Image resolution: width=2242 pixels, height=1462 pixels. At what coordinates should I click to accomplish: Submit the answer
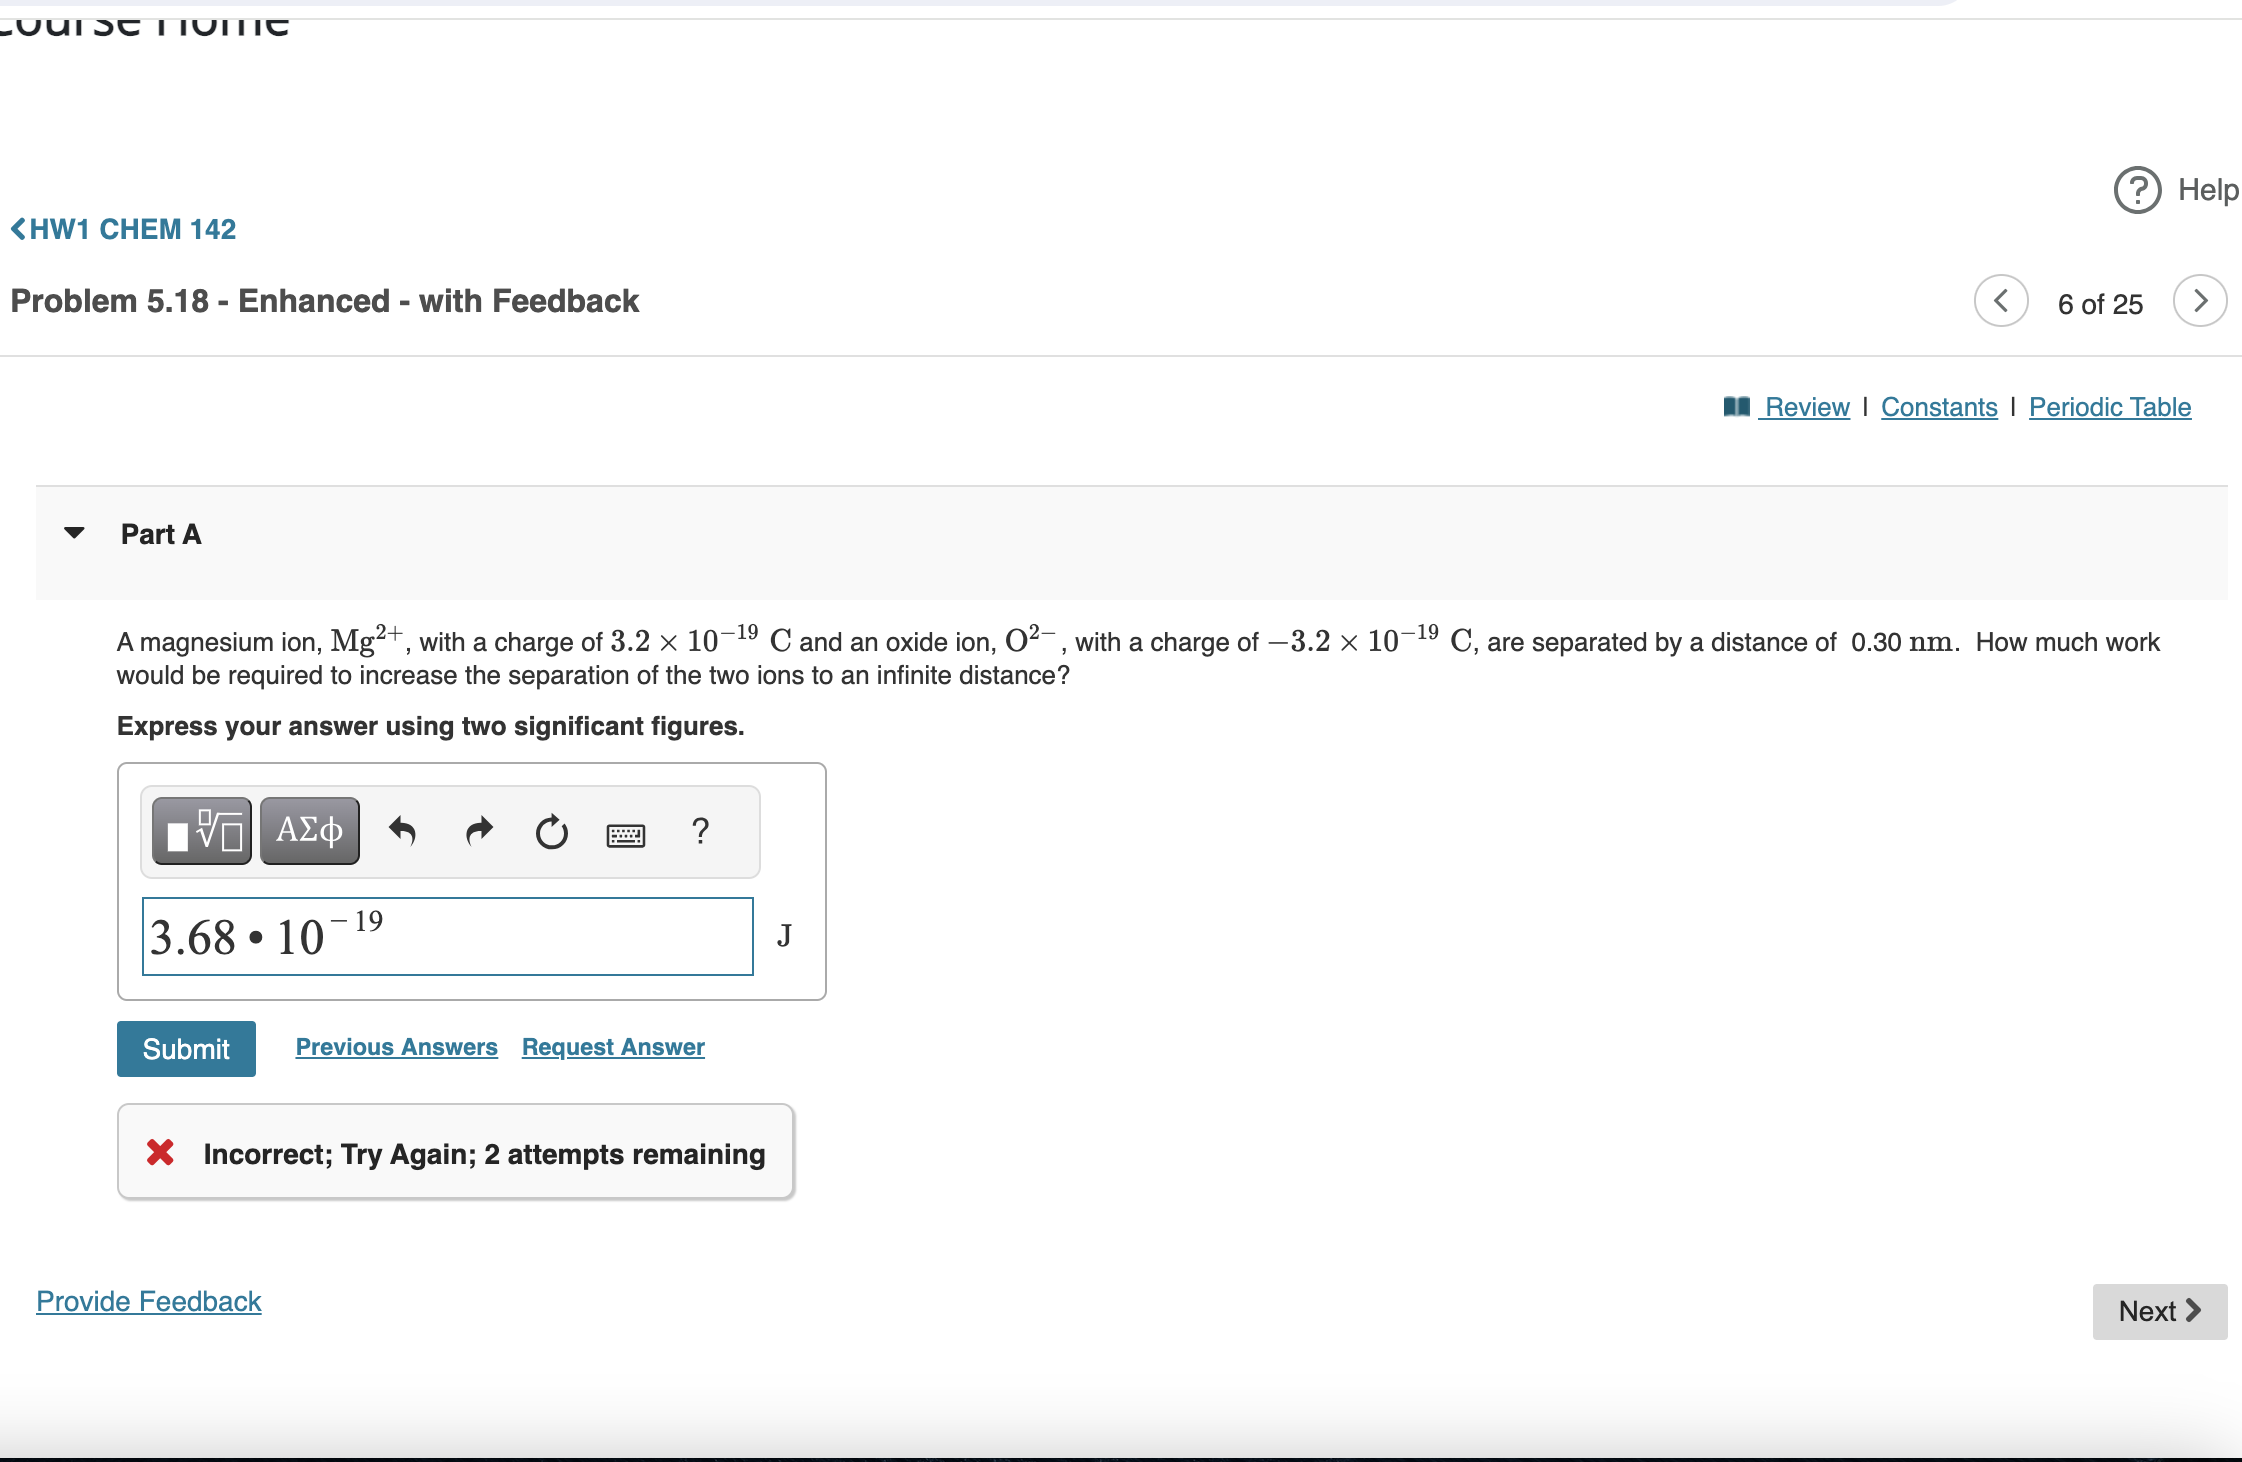(186, 1049)
